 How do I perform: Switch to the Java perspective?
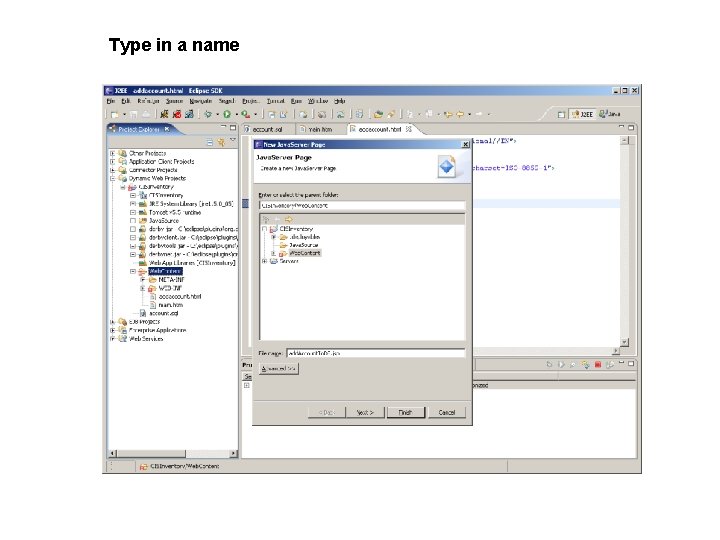coord(610,114)
